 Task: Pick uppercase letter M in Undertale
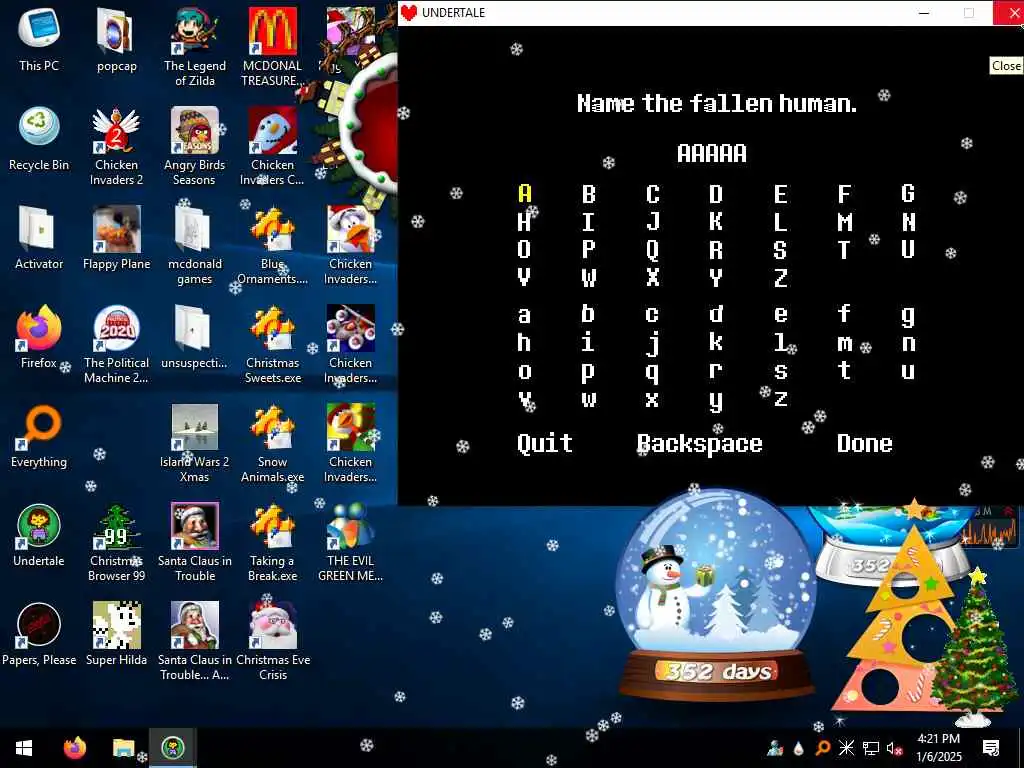[x=844, y=221]
